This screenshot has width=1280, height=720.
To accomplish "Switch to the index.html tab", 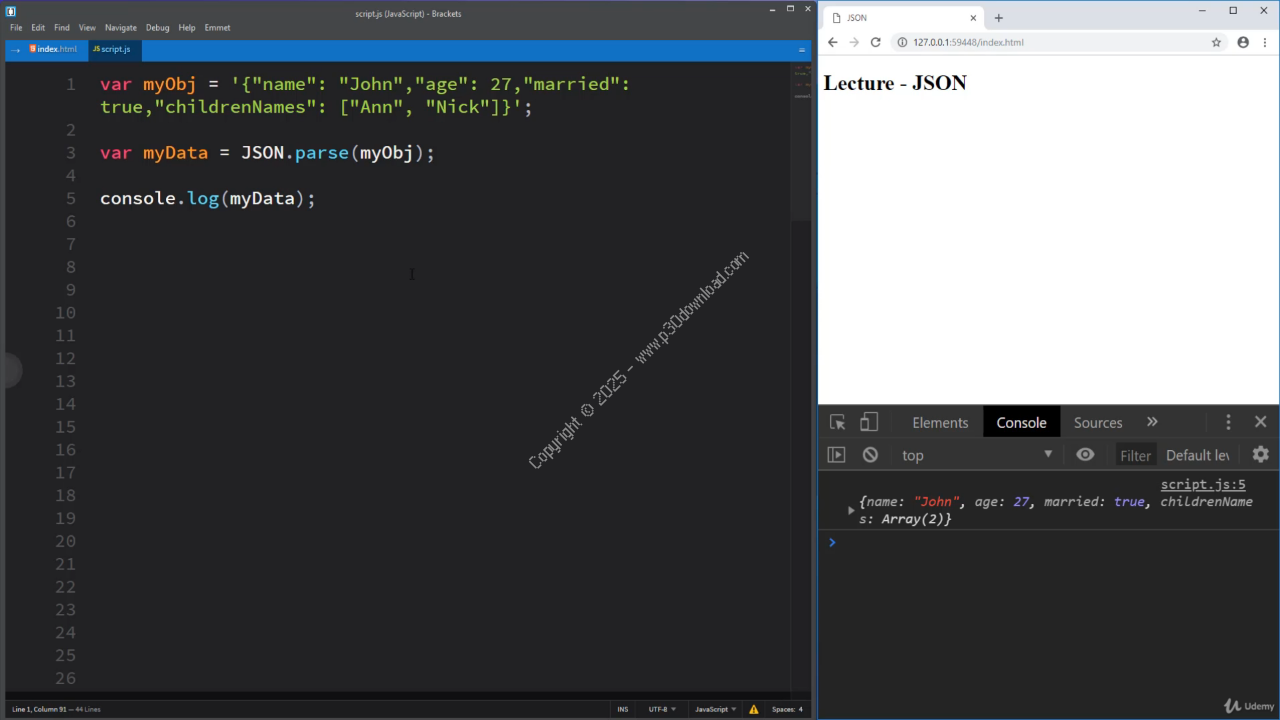I will coord(54,49).
